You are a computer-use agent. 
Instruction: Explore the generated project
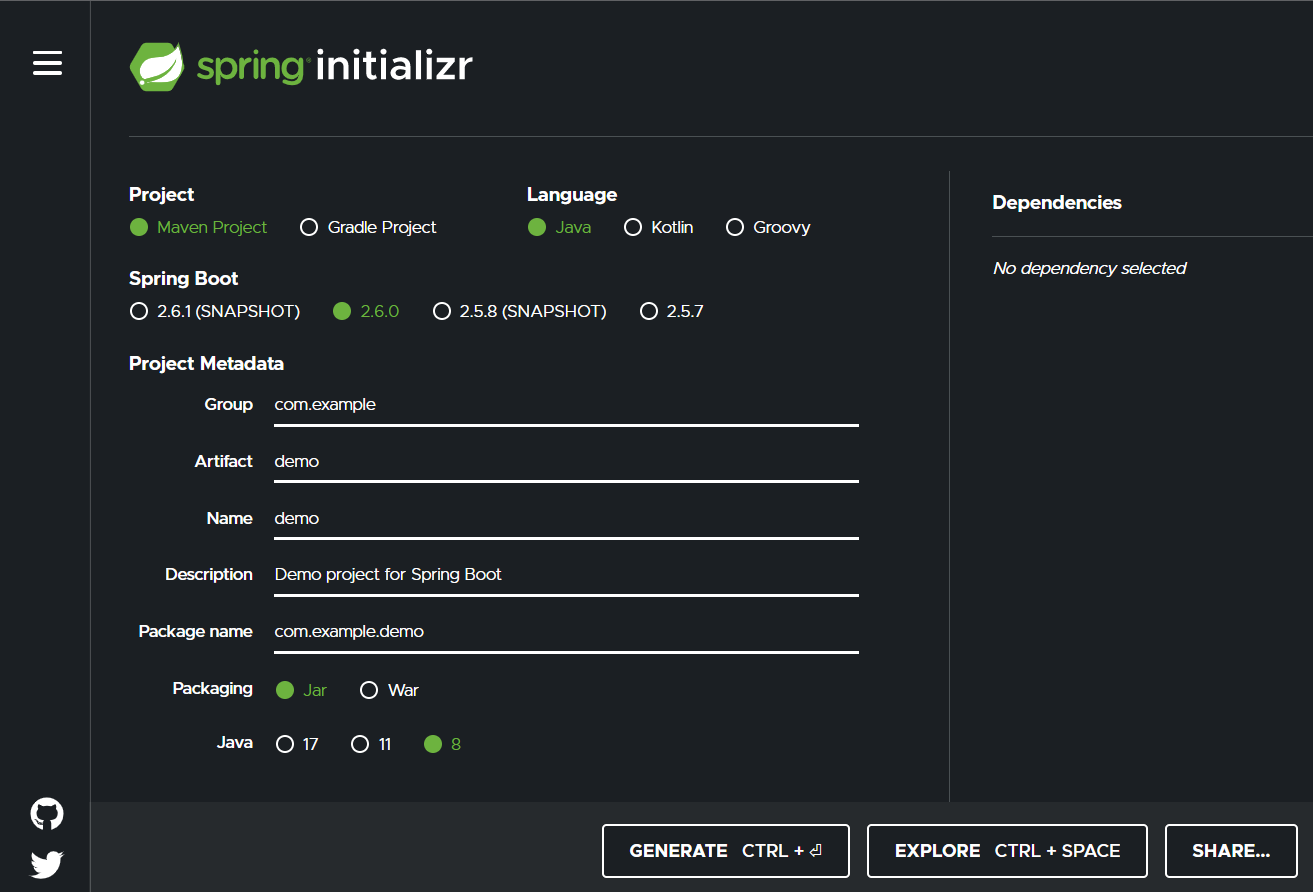point(1006,850)
